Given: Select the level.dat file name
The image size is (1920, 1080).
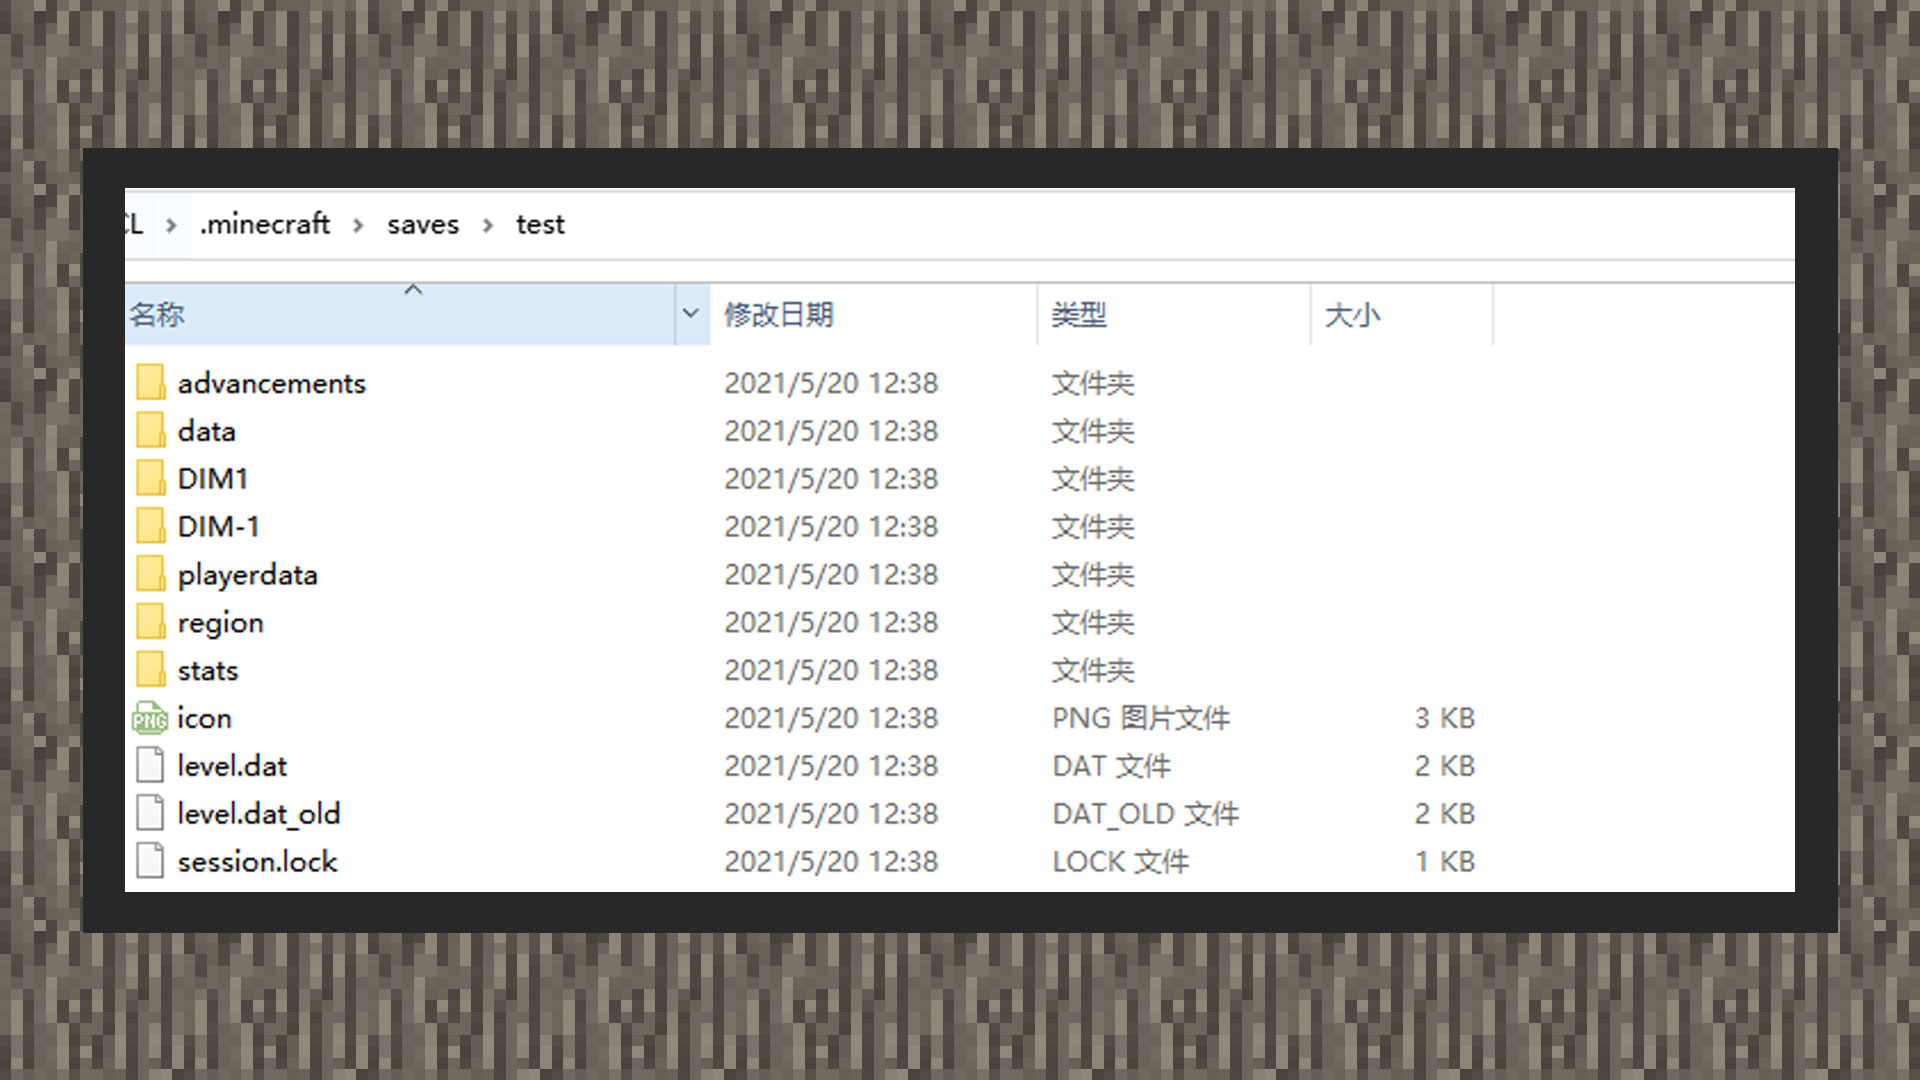Looking at the screenshot, I should [x=232, y=766].
